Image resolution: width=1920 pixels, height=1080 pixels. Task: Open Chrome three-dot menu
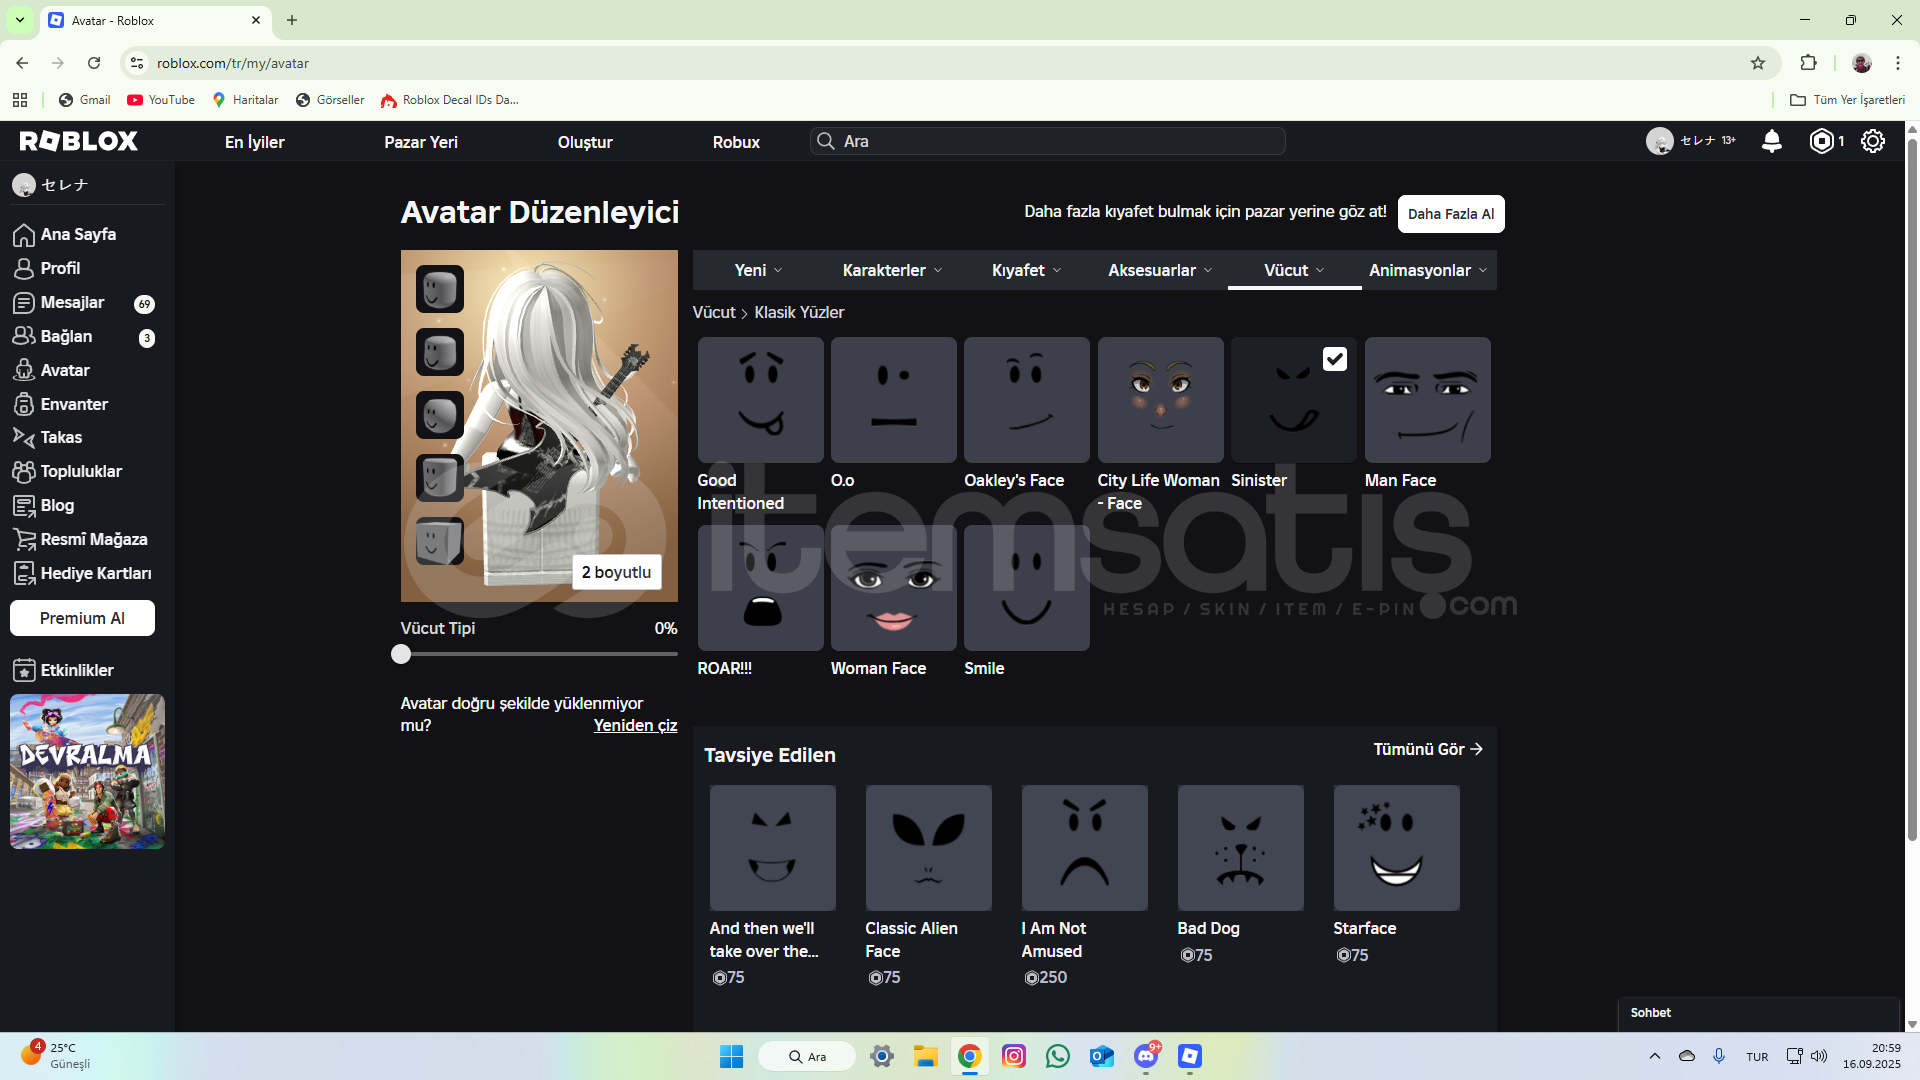[1897, 63]
